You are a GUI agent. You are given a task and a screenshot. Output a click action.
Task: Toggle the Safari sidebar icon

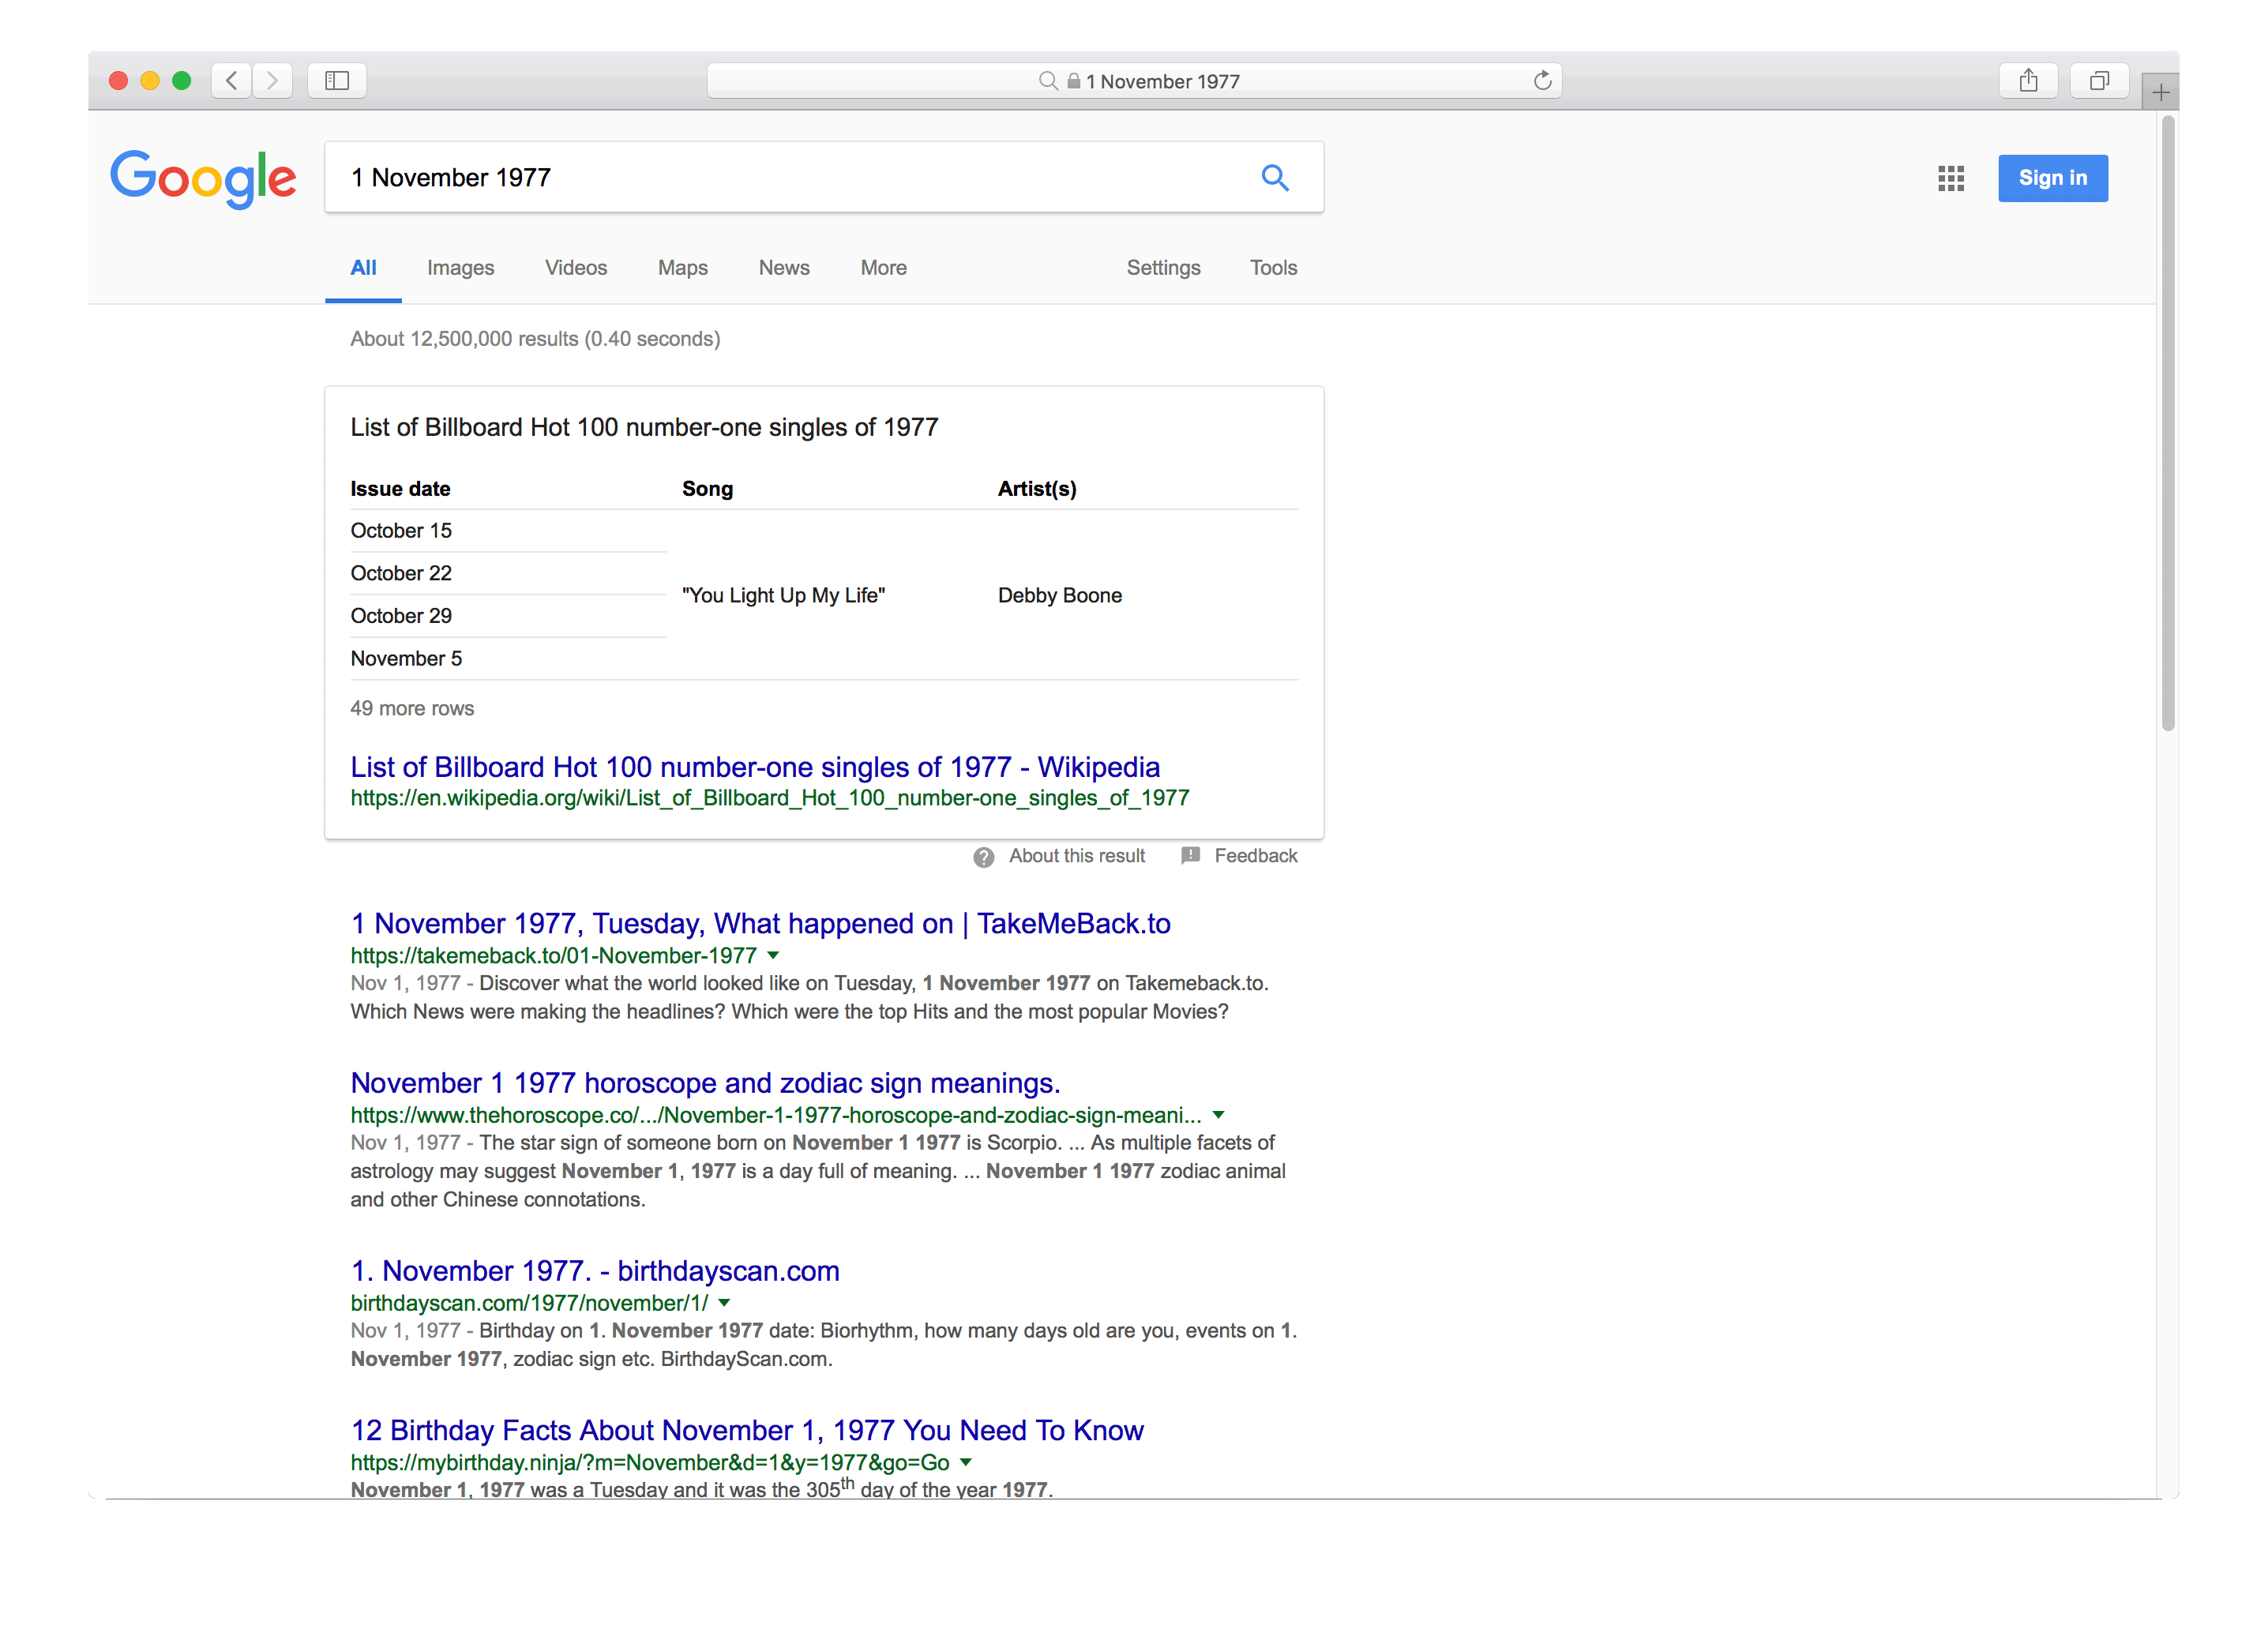(337, 80)
